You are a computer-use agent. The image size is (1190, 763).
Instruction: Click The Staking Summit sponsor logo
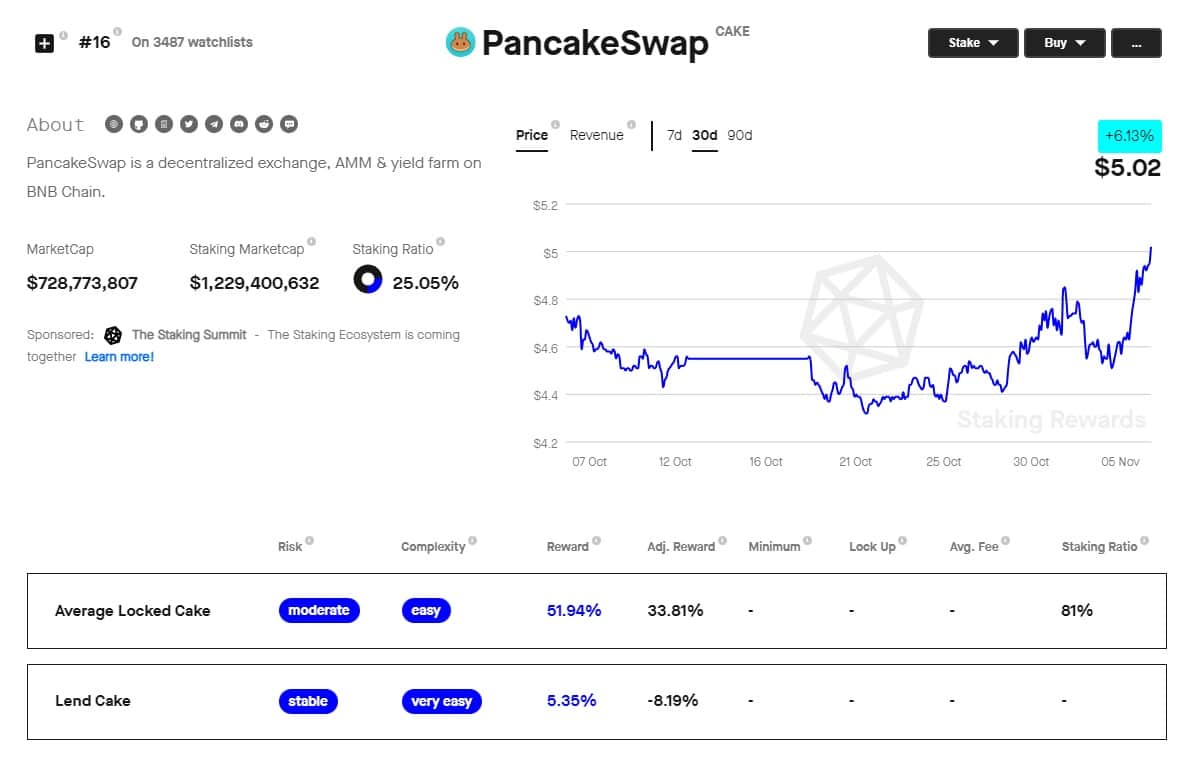pyautogui.click(x=113, y=335)
